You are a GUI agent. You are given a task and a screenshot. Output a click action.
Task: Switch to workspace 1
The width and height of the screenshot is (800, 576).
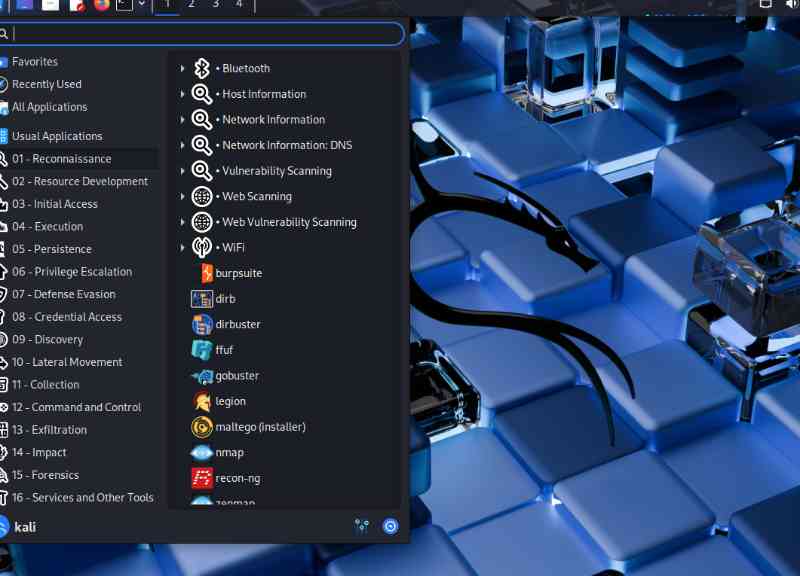coord(167,5)
